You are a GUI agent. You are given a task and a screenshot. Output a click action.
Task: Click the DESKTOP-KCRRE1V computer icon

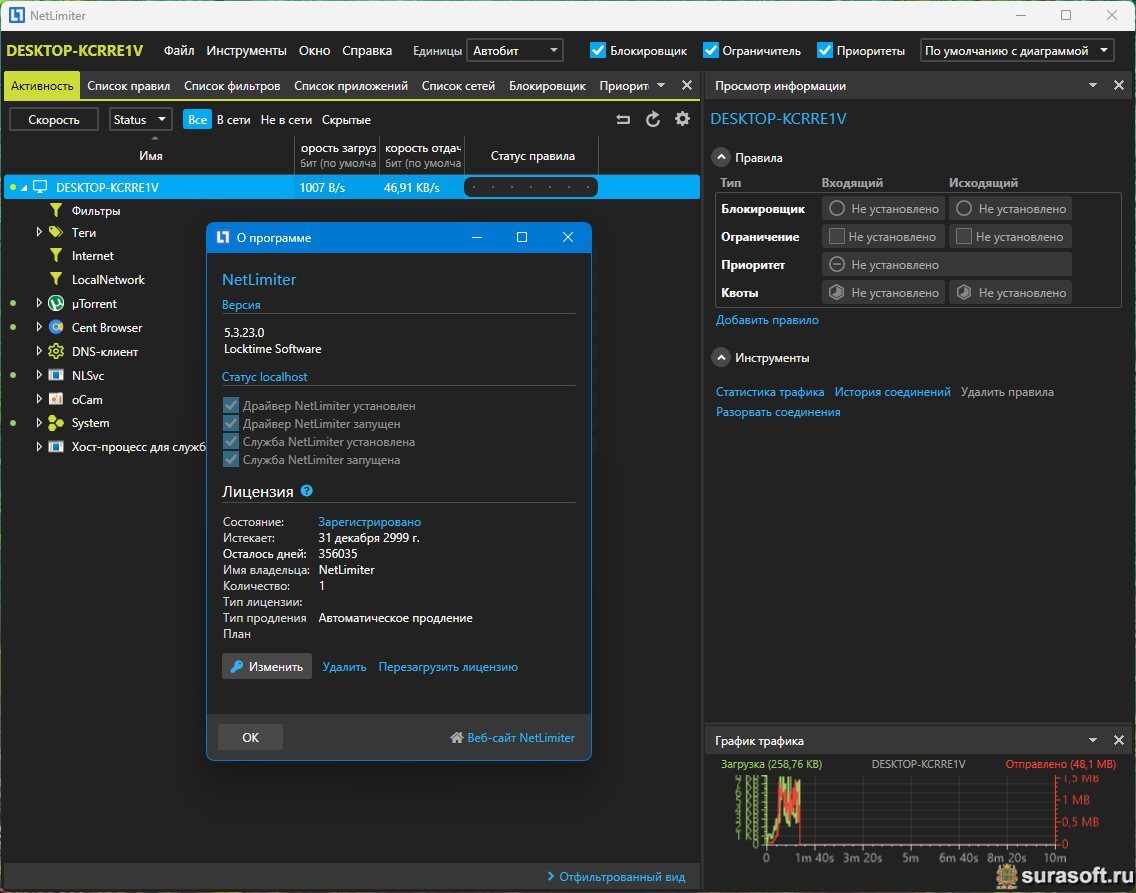pyautogui.click(x=41, y=188)
